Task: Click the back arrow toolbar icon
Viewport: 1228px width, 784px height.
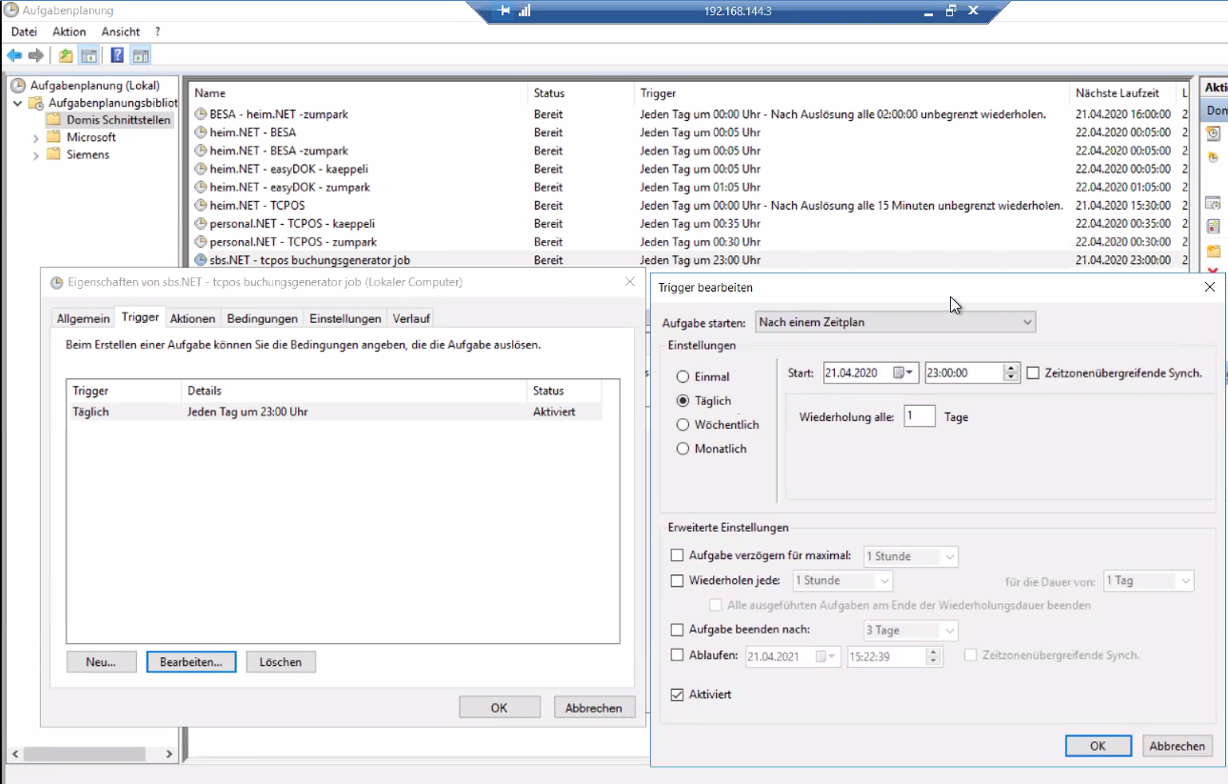Action: click(14, 56)
